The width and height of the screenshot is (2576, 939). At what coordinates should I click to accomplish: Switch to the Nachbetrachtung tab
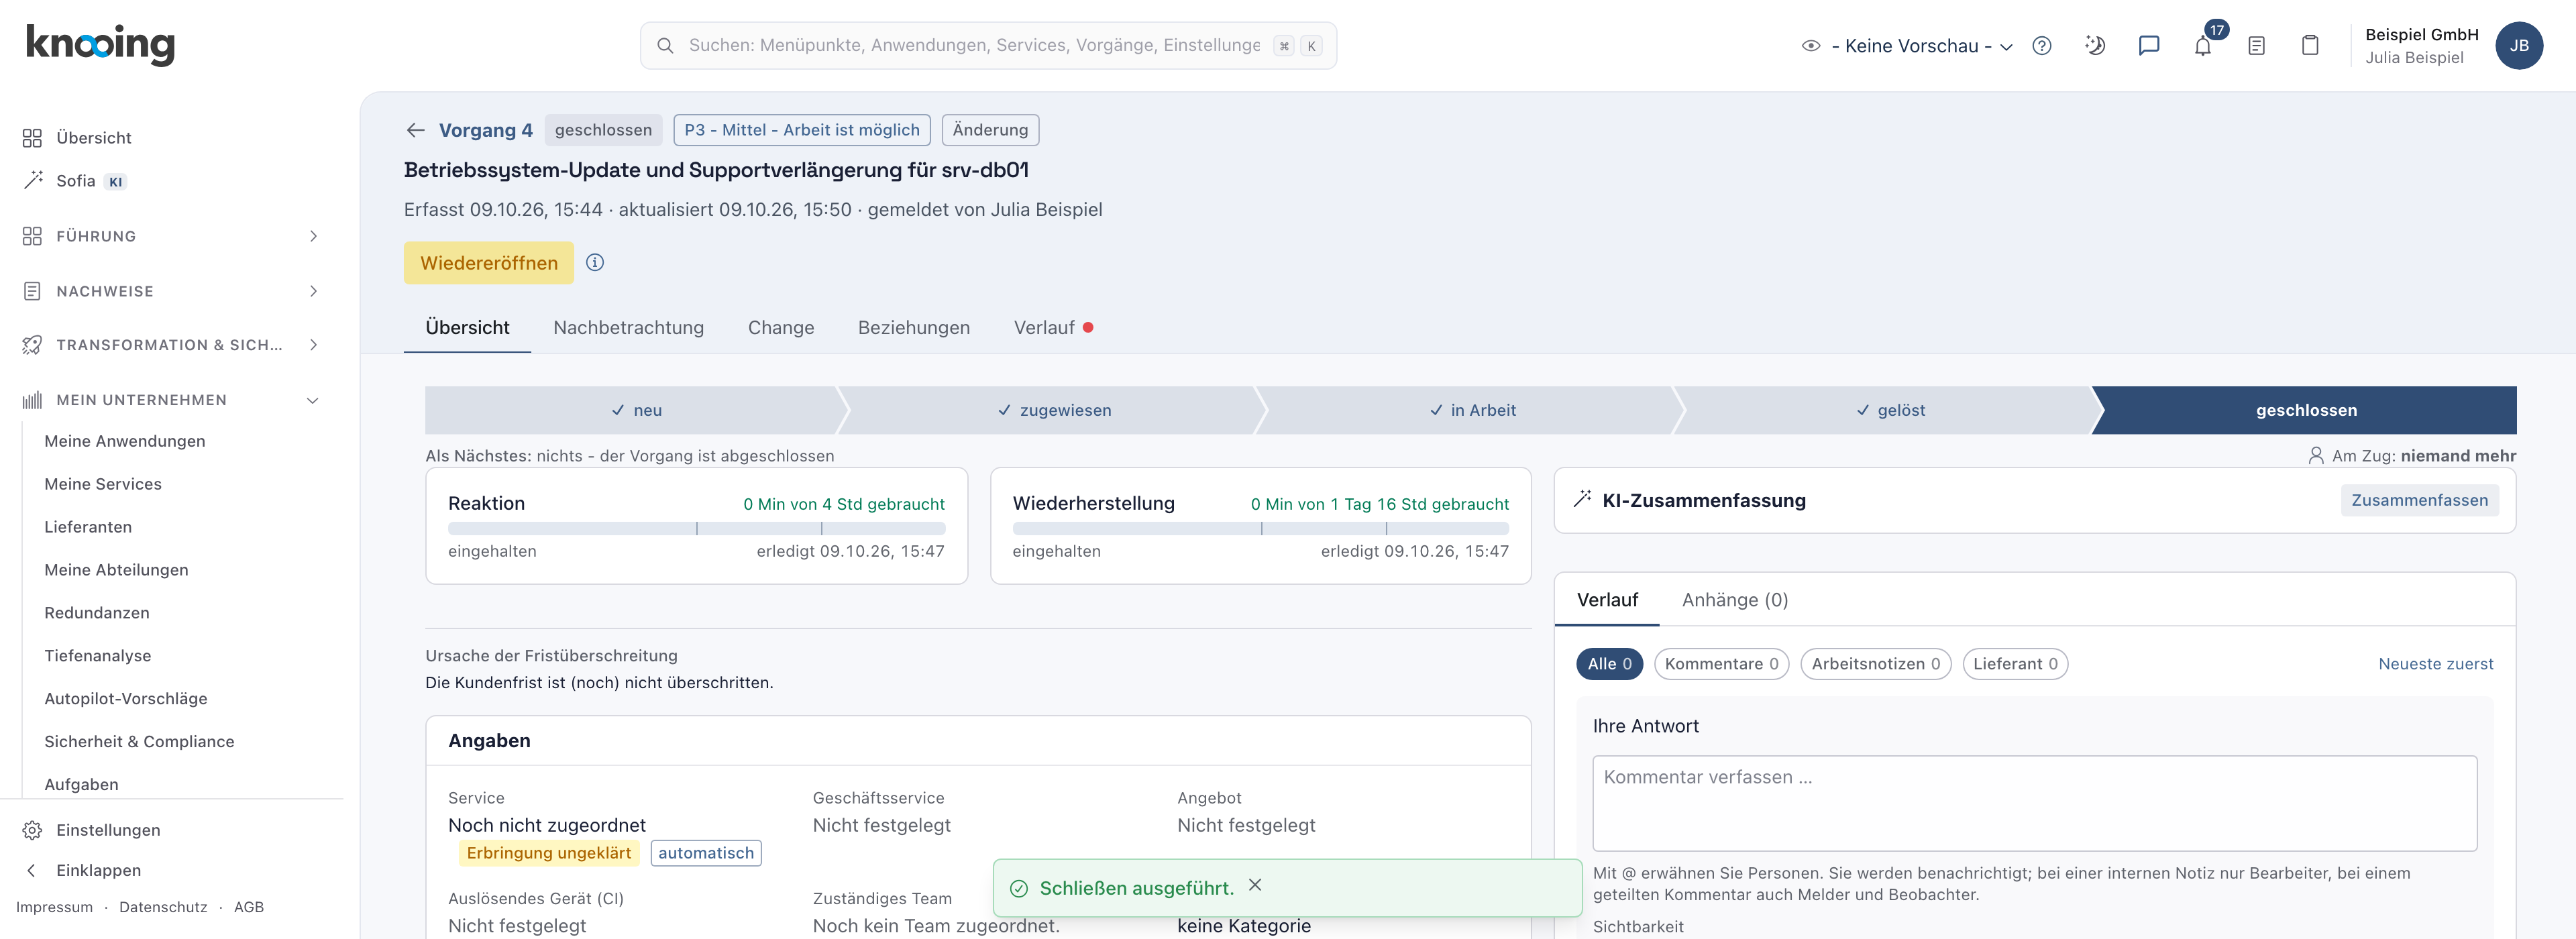[628, 328]
